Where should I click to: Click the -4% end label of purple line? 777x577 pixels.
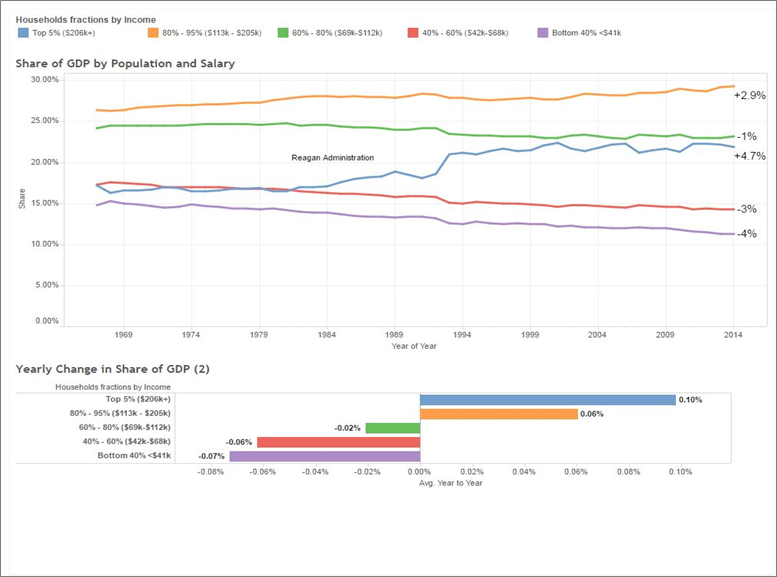[x=747, y=233]
